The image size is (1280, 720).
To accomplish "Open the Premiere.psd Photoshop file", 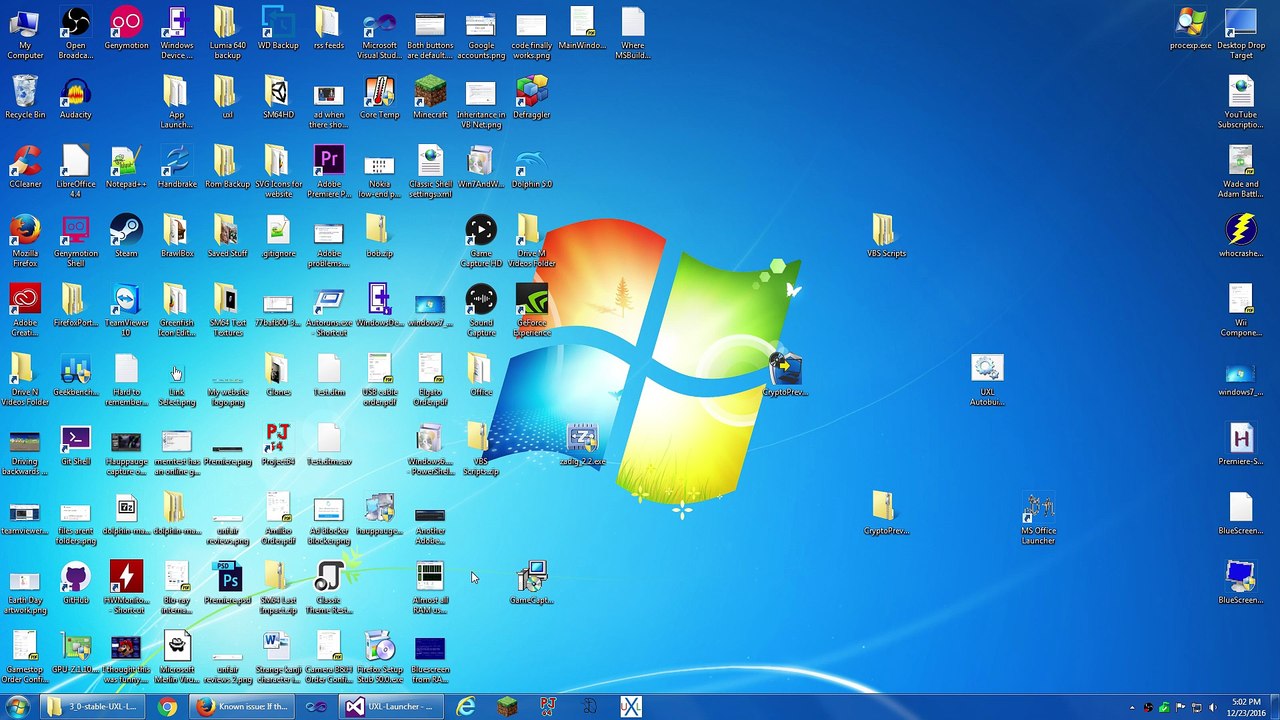I will (227, 583).
